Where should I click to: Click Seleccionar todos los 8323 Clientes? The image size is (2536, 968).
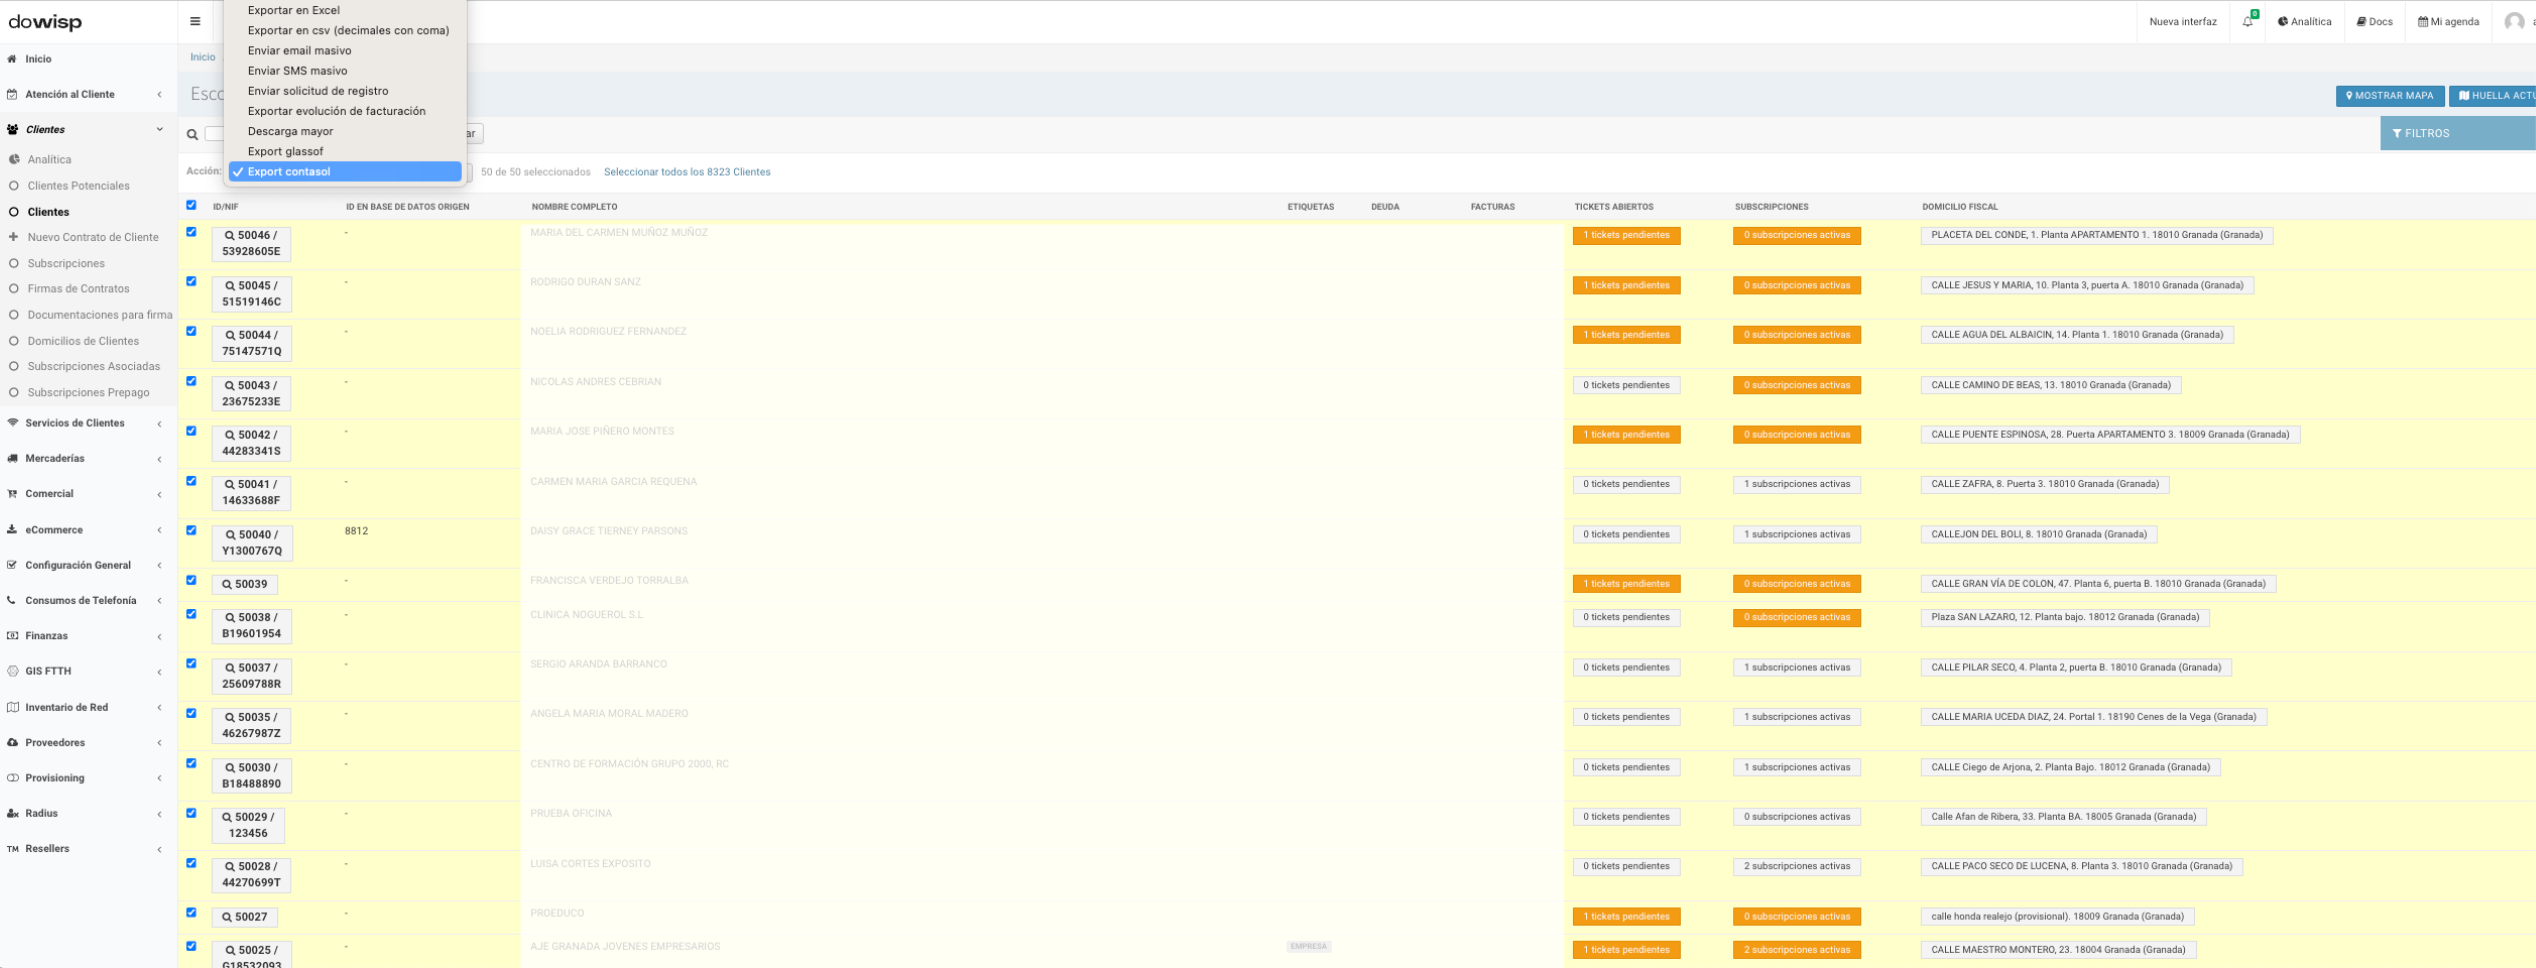pyautogui.click(x=687, y=172)
